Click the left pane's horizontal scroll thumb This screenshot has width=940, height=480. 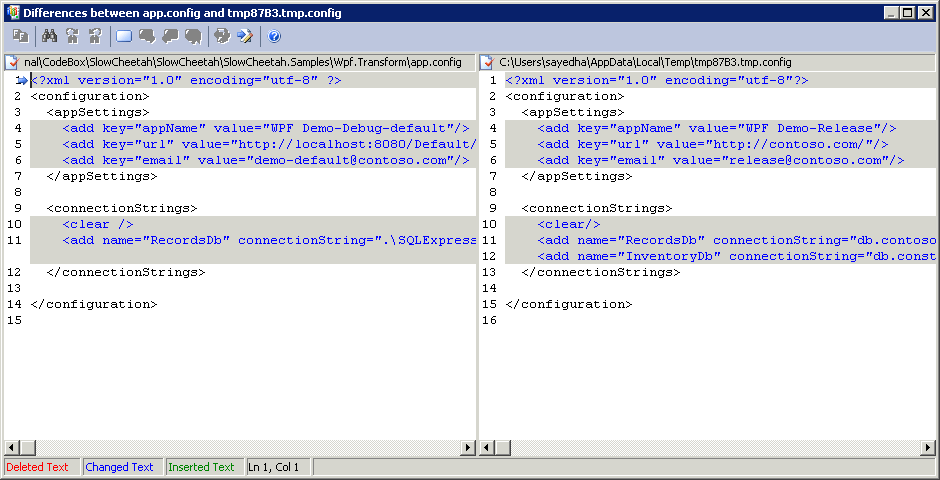28,447
